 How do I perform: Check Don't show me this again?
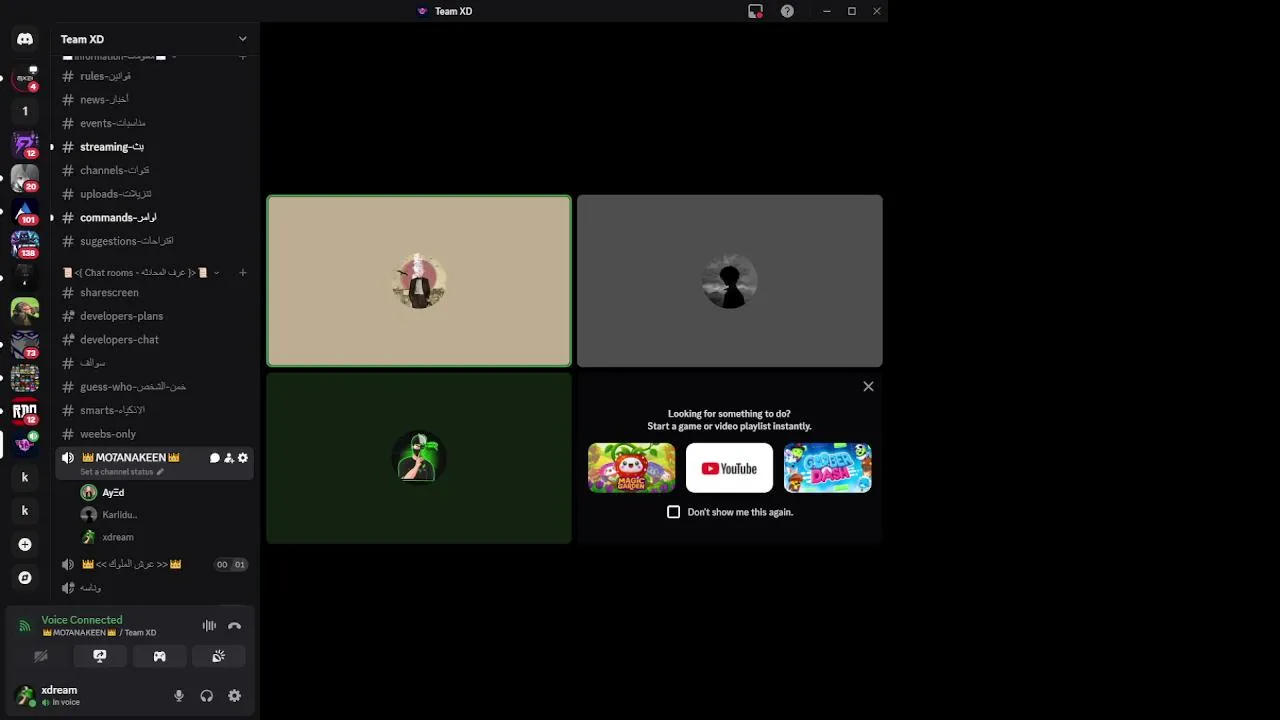point(673,512)
